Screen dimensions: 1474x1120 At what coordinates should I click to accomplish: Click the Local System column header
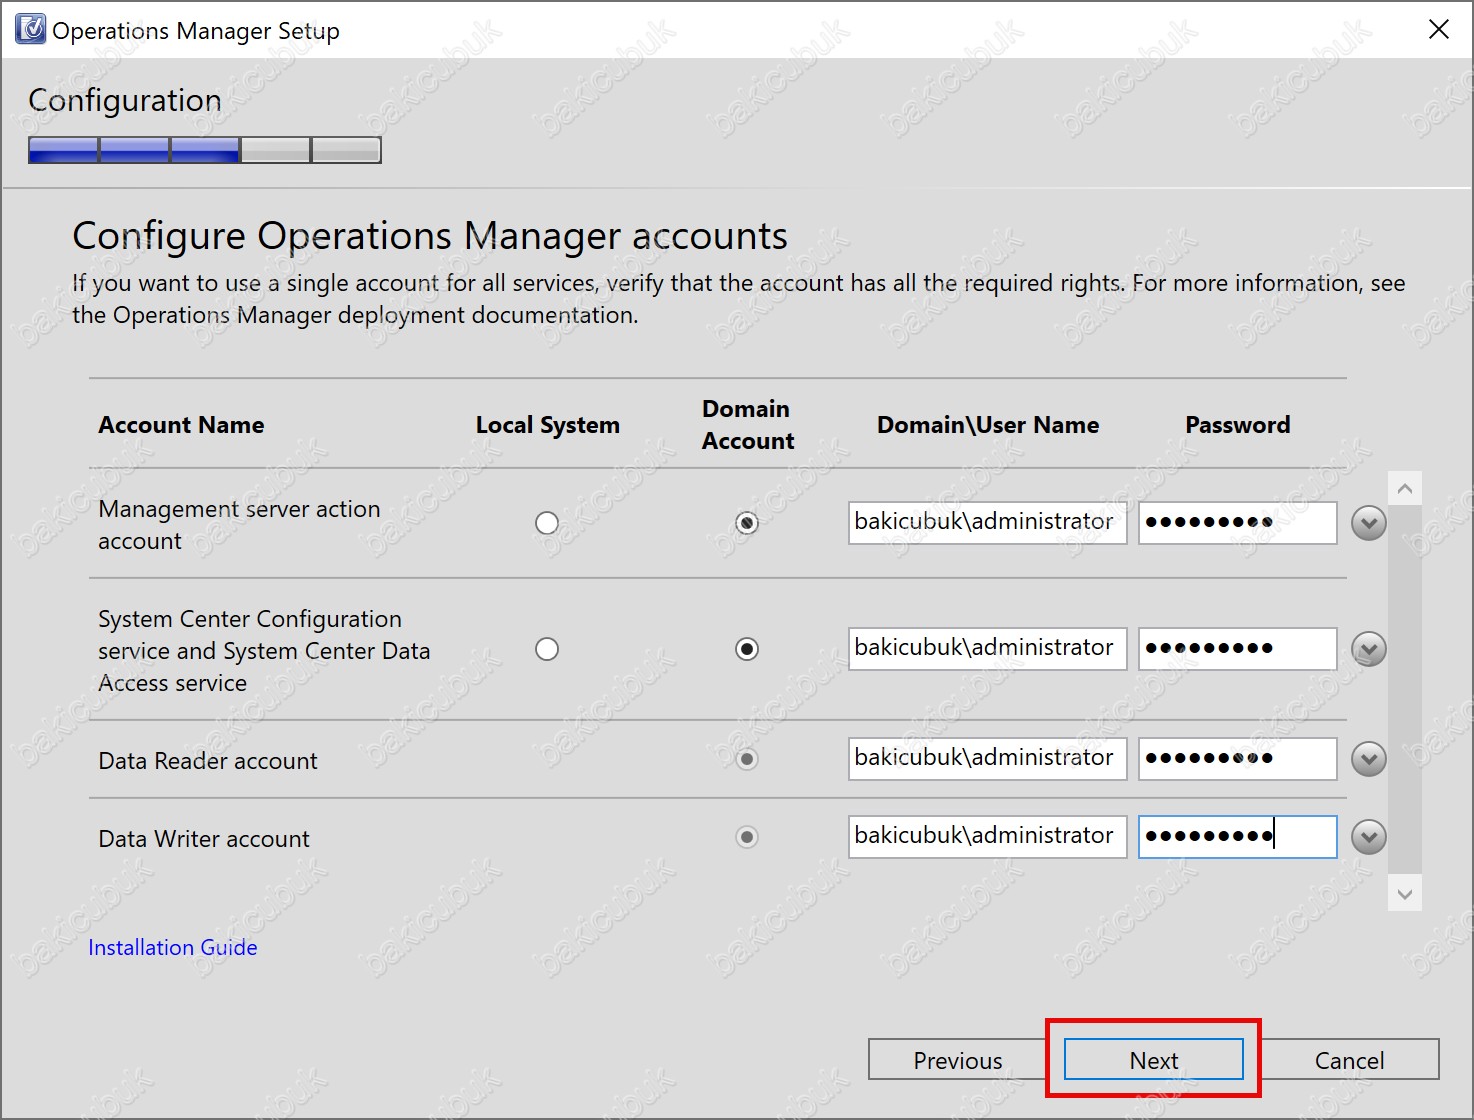[548, 425]
